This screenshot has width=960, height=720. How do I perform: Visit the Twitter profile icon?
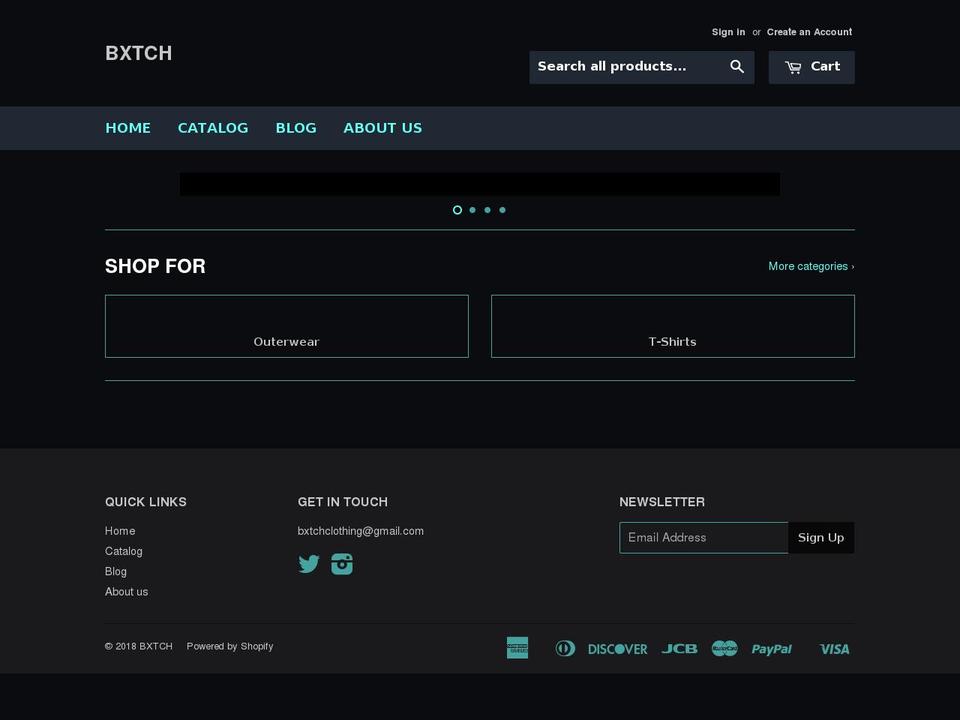pos(309,564)
